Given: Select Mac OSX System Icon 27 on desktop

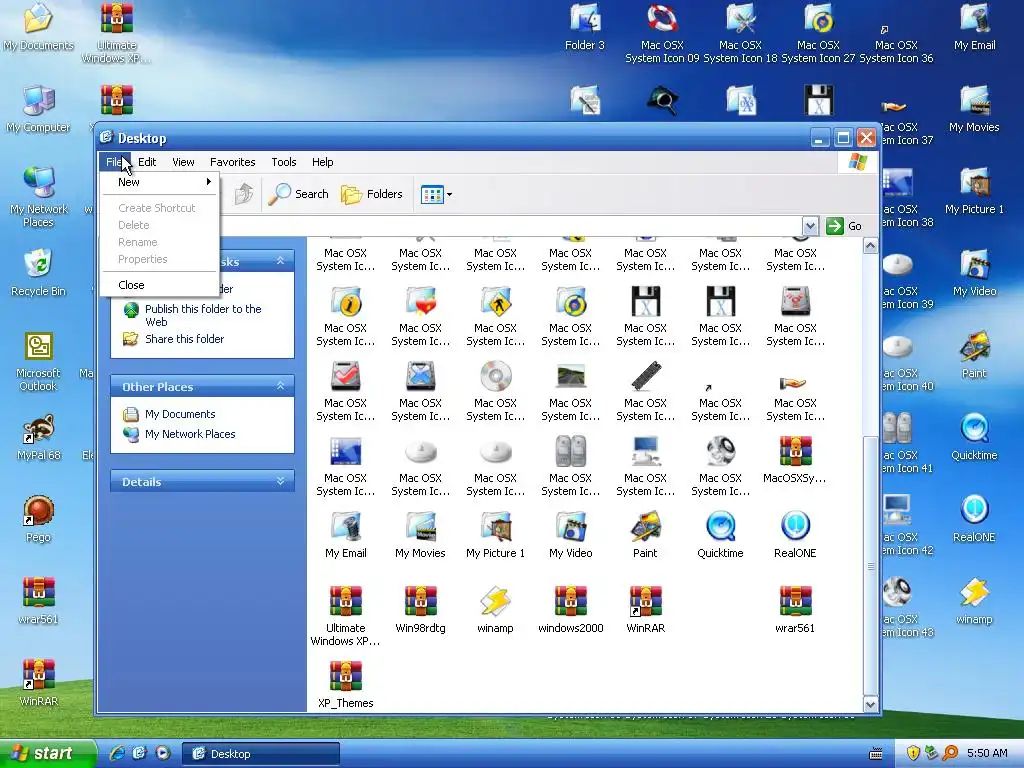Looking at the screenshot, I should coord(818,33).
